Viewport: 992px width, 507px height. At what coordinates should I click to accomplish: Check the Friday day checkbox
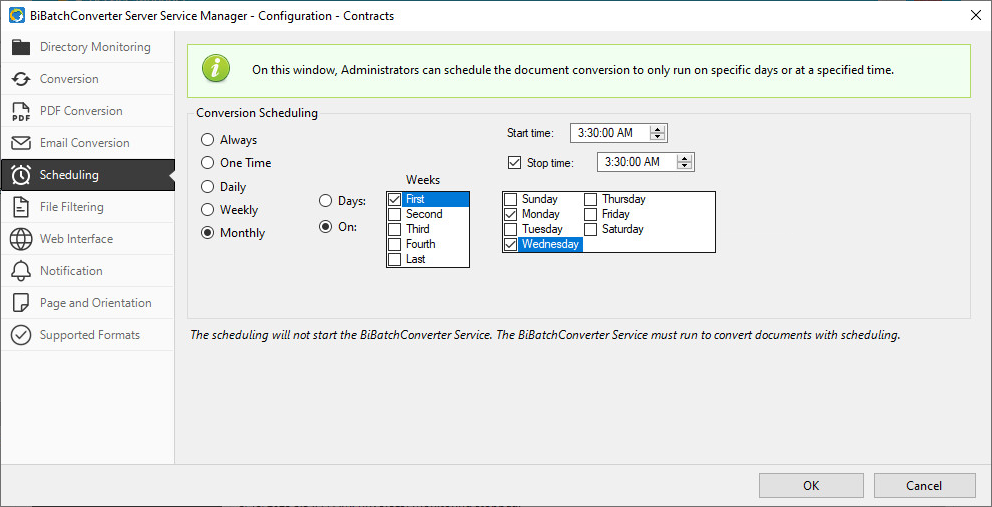591,214
